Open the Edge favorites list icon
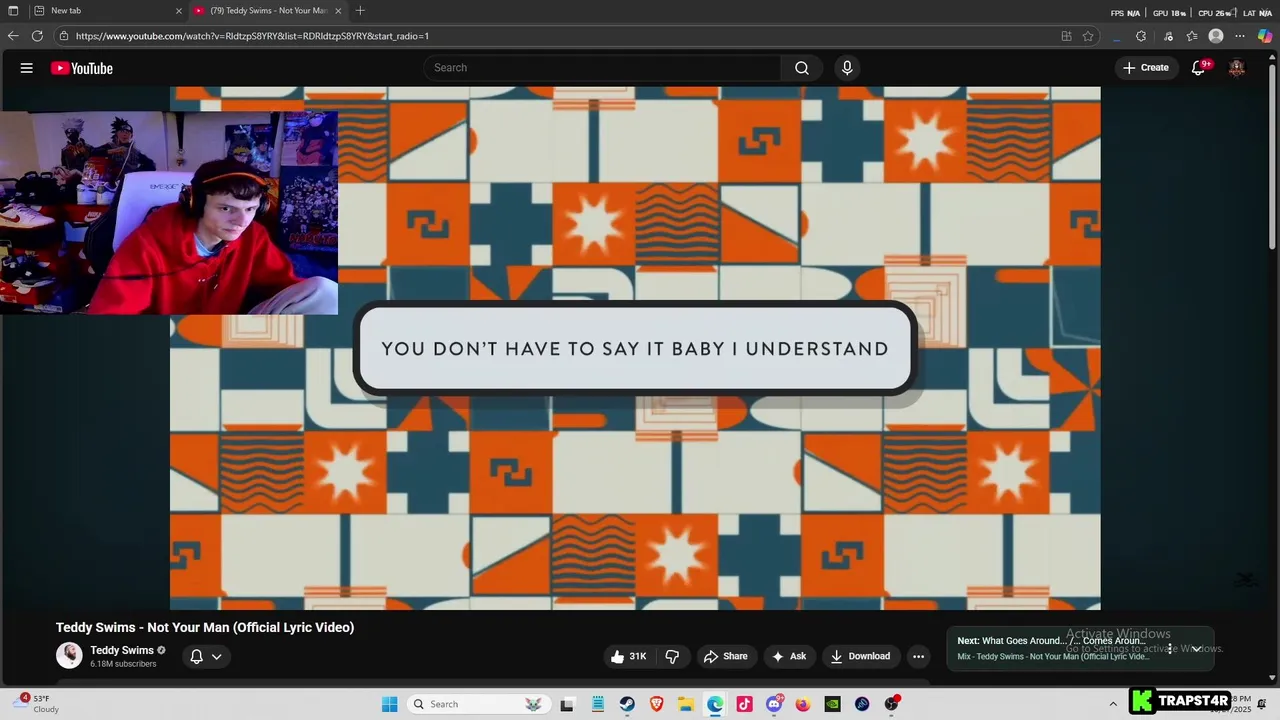 coord(1192,36)
